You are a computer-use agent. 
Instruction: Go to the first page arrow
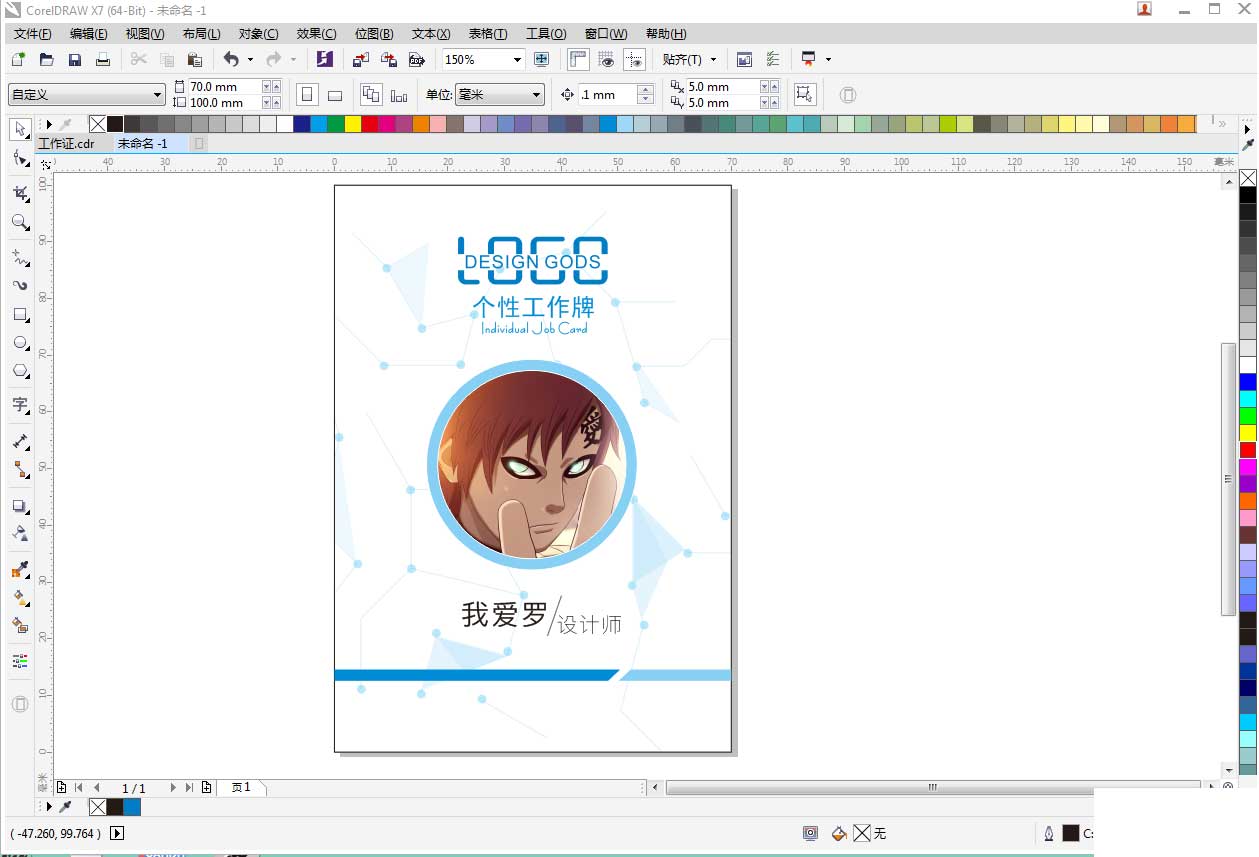[79, 788]
